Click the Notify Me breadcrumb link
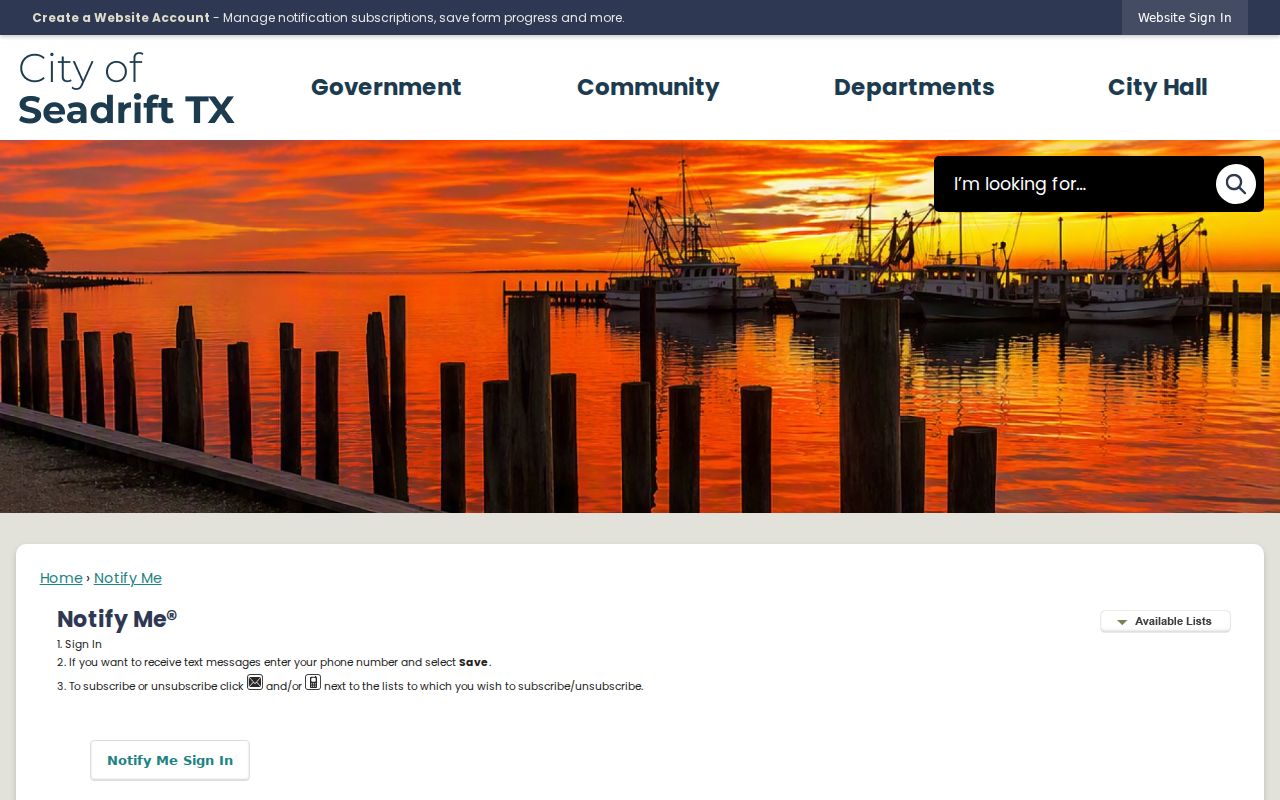The width and height of the screenshot is (1280, 800). [x=128, y=578]
